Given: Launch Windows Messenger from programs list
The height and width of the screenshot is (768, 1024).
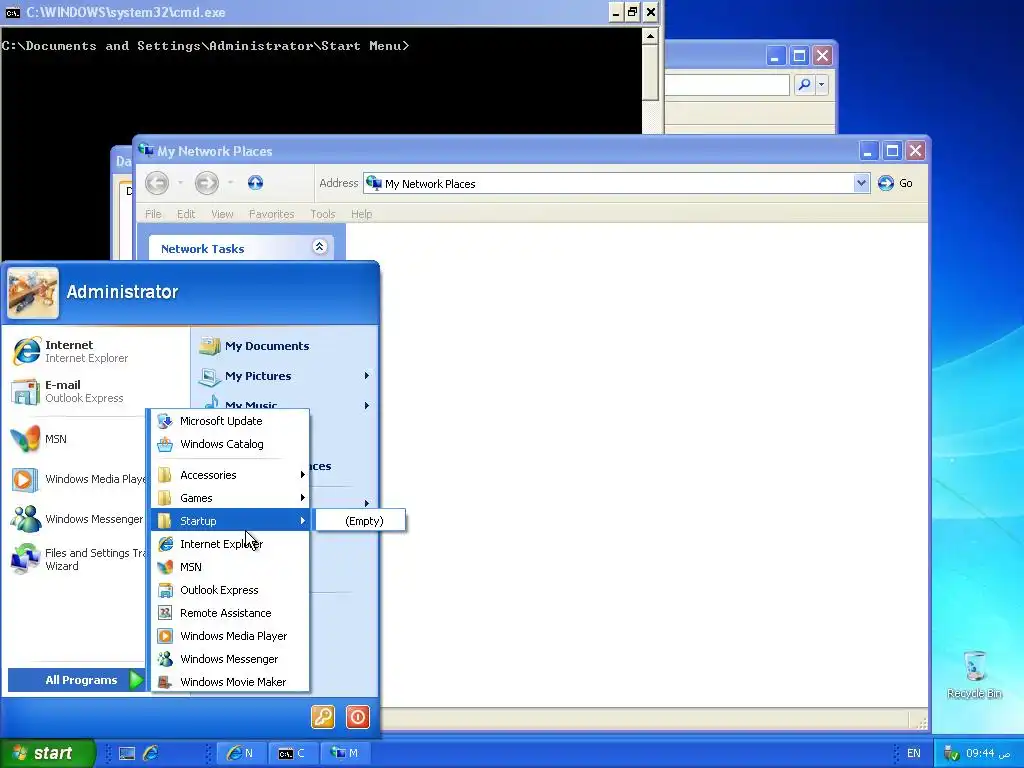Looking at the screenshot, I should (x=230, y=659).
